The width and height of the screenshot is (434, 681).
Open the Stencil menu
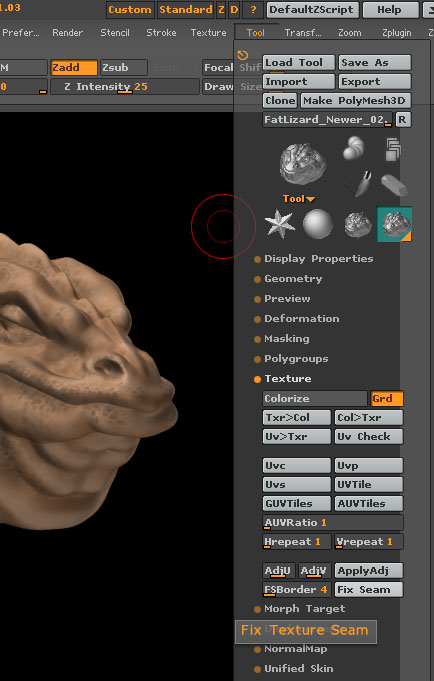point(115,33)
